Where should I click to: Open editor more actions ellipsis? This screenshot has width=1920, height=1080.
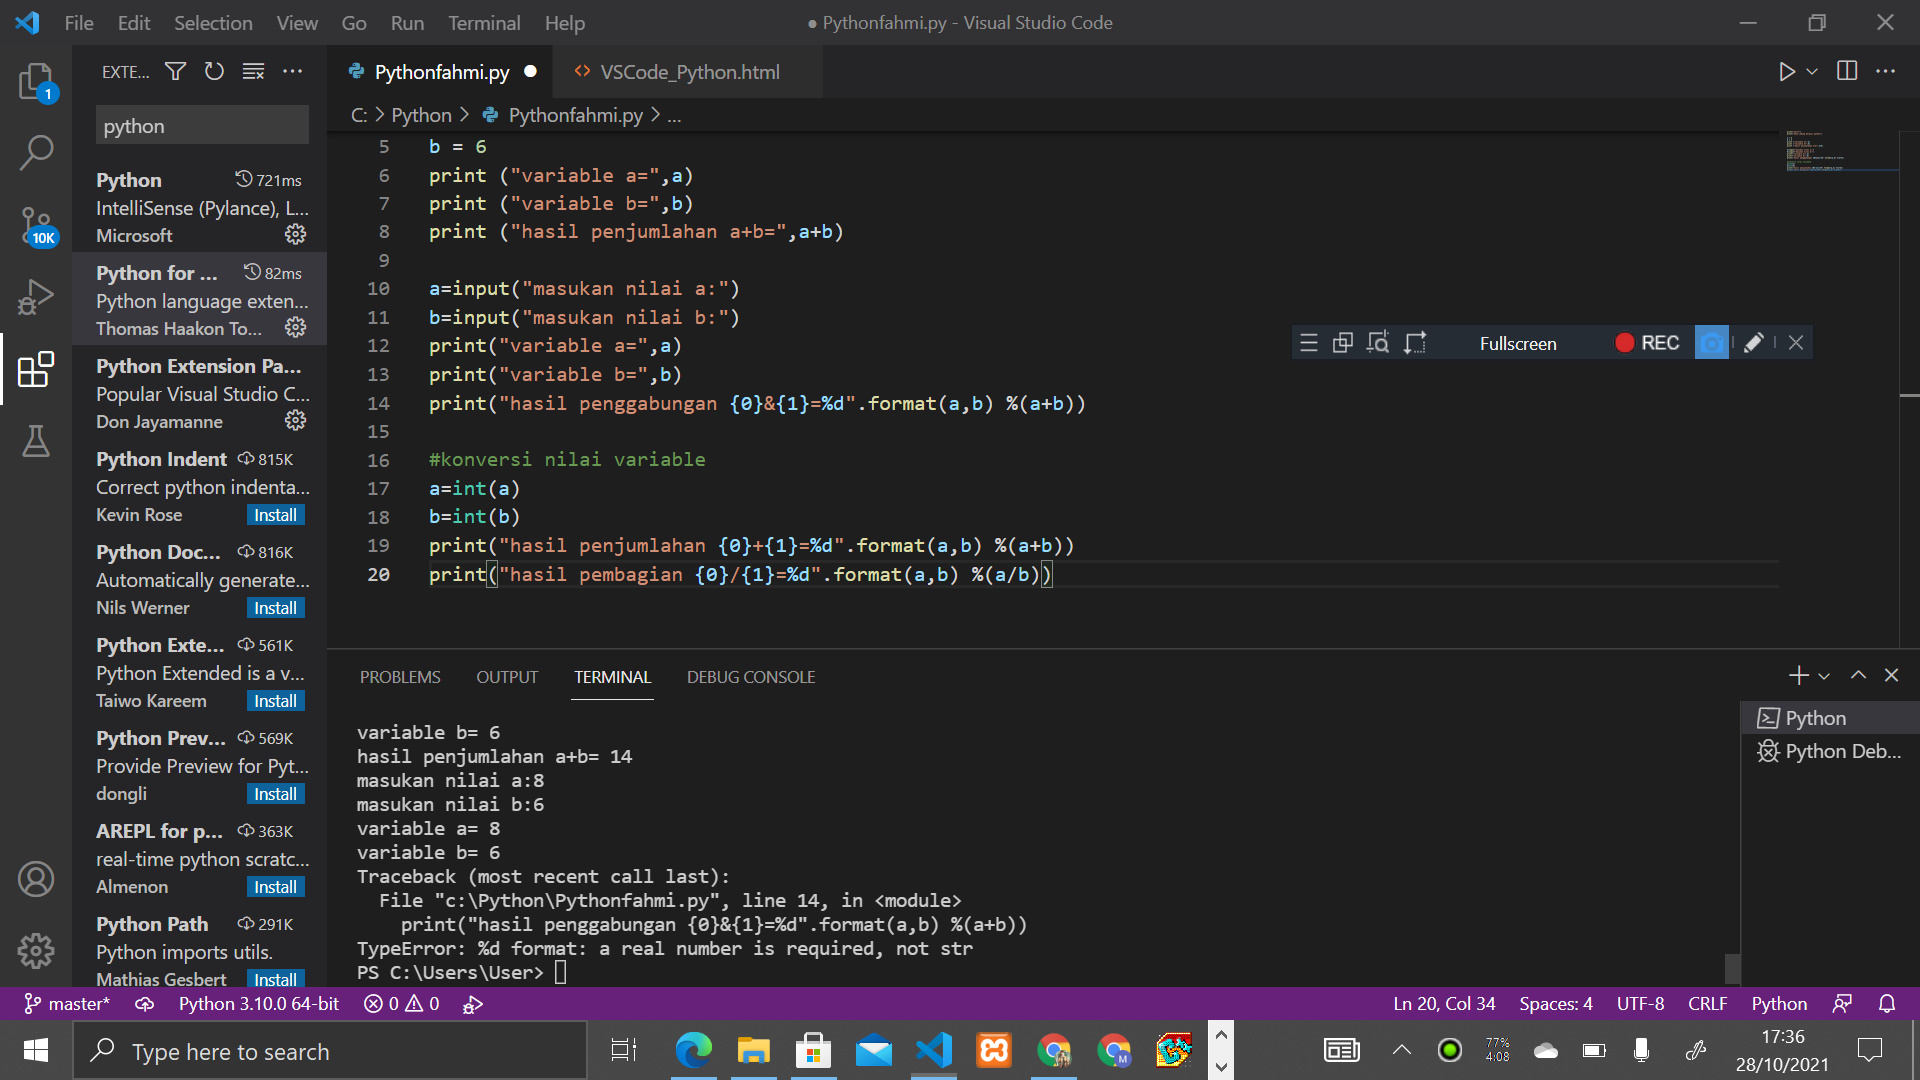[x=1885, y=71]
